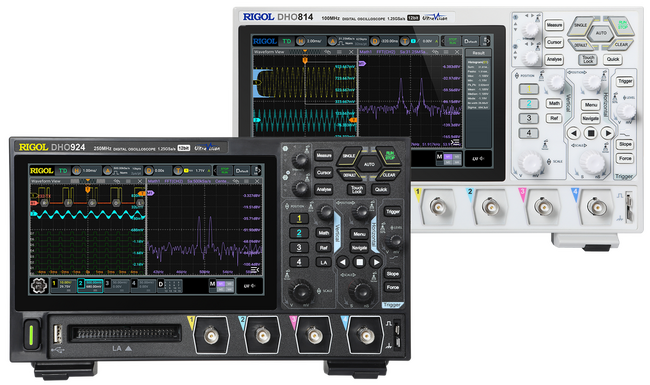Expand the toolbar arrow right of Default on DHO924 screen

tap(257, 170)
